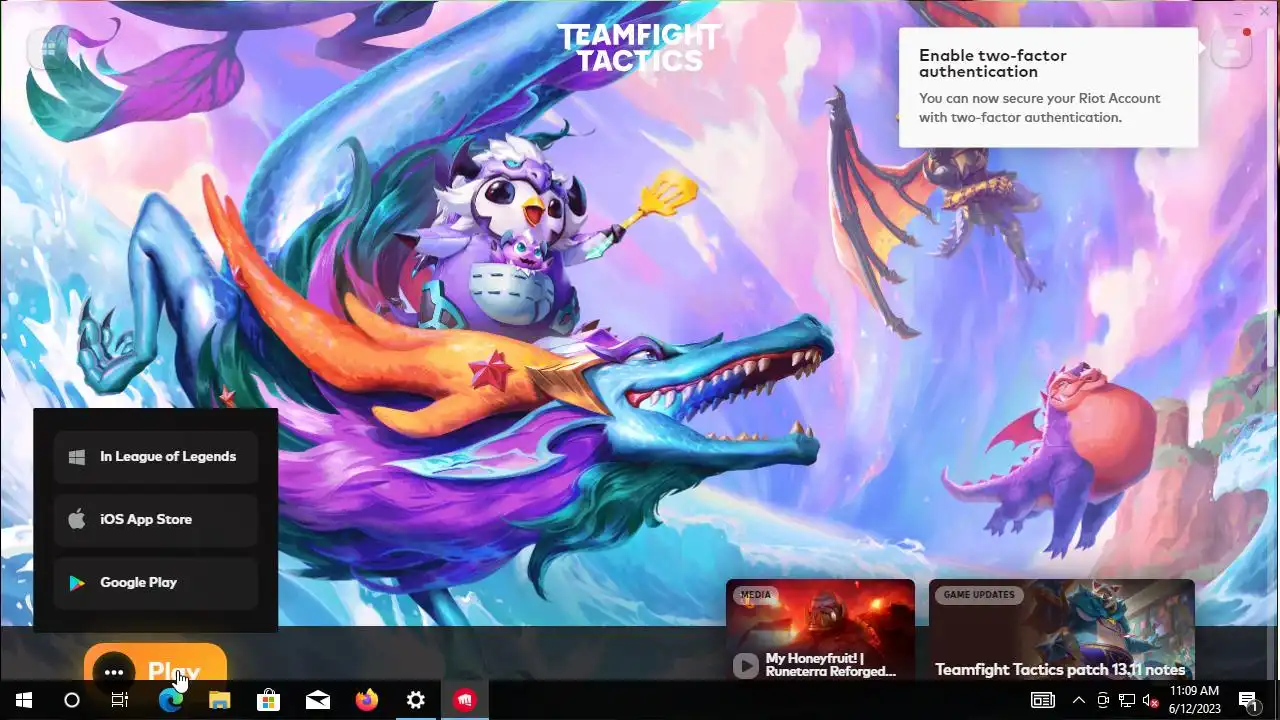Click the Teamfight Tactics logo
This screenshot has width=1280, height=720.
point(639,48)
